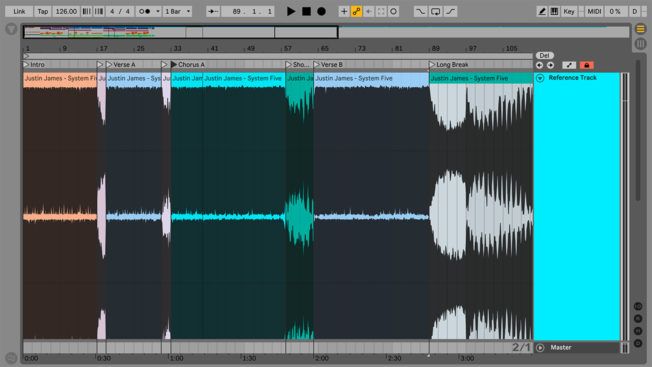652x367 pixels.
Task: Click the tempo nudge down icon
Action: [x=86, y=11]
